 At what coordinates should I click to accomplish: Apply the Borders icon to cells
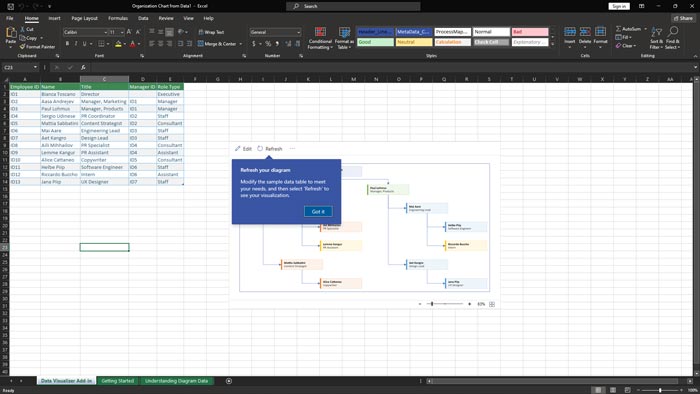coord(101,44)
